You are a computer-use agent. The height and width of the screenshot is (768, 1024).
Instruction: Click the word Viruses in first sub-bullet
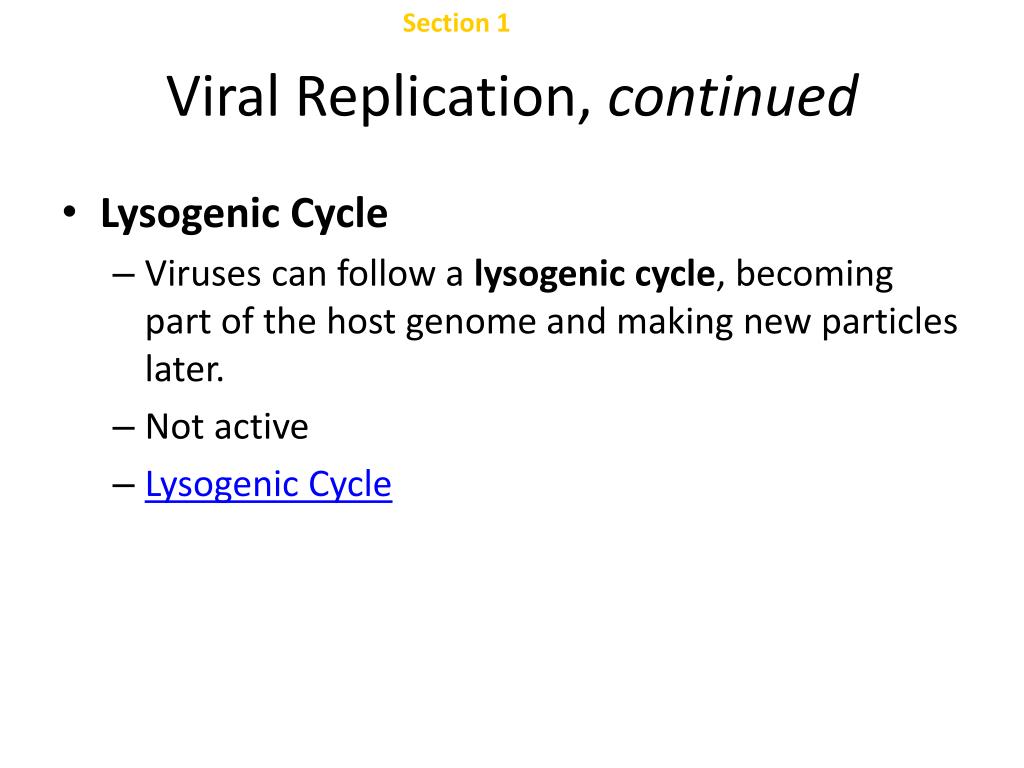204,274
